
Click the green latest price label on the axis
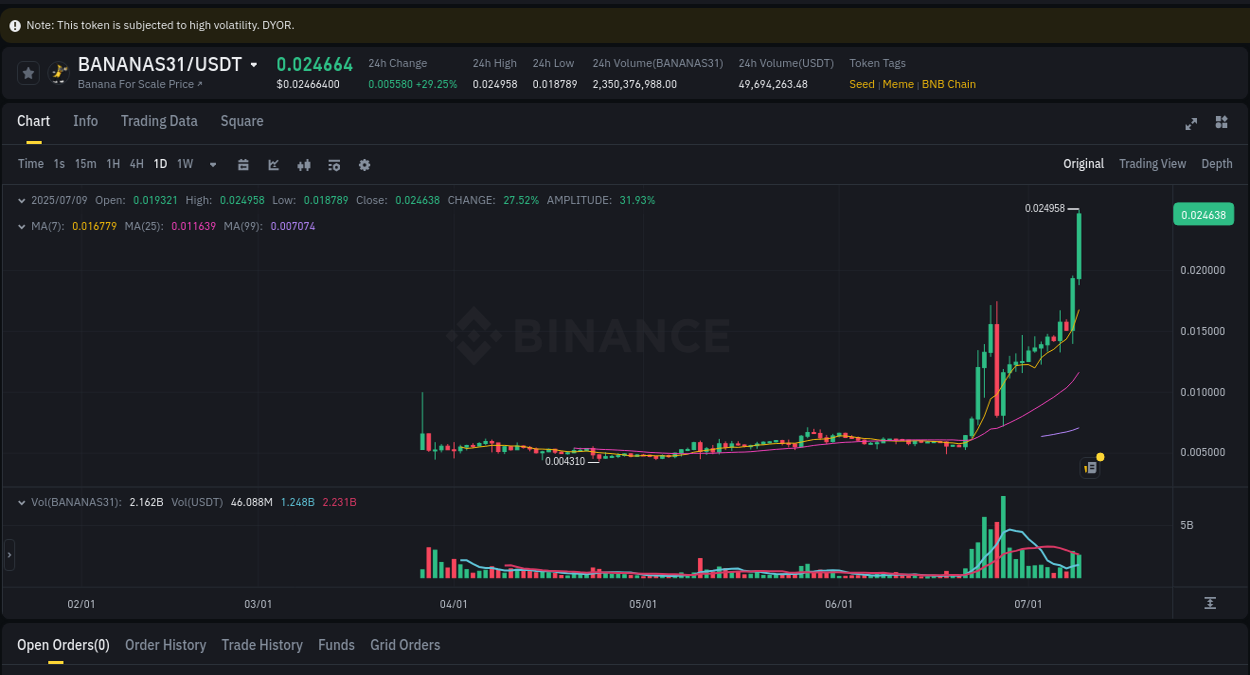[1203, 214]
